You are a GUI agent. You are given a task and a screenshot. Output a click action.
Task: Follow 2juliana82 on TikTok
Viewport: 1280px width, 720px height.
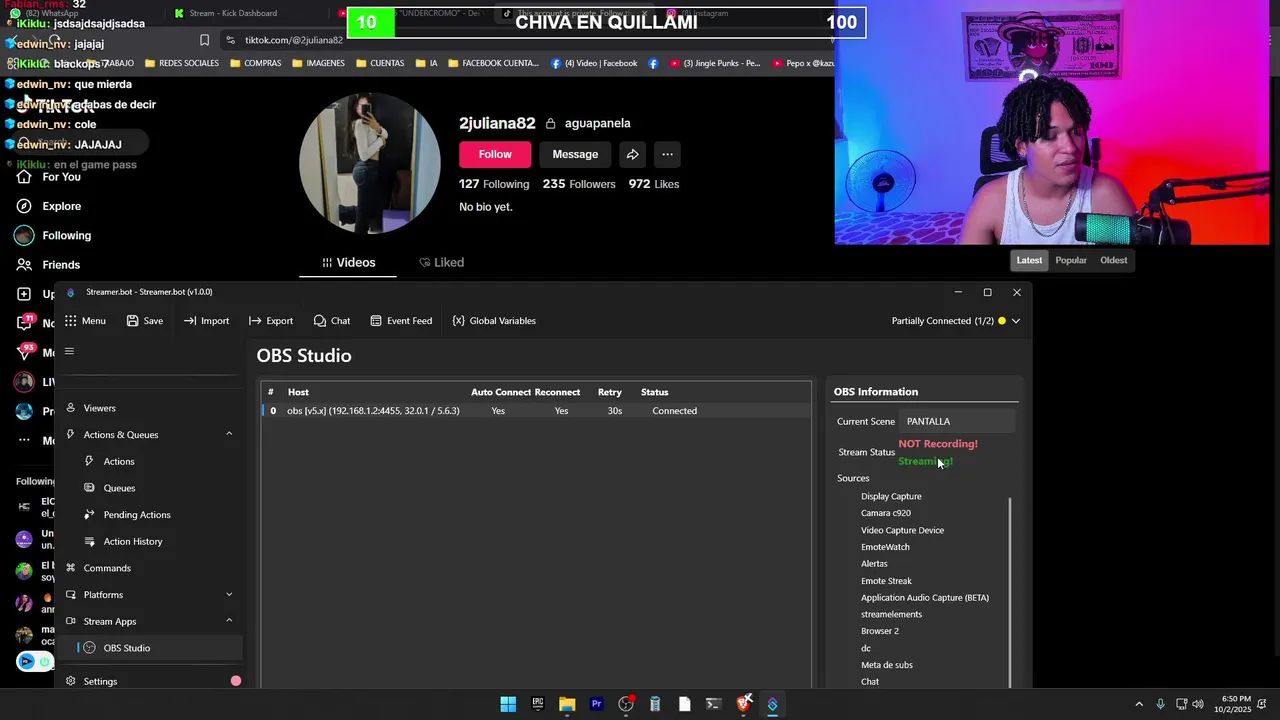click(495, 154)
